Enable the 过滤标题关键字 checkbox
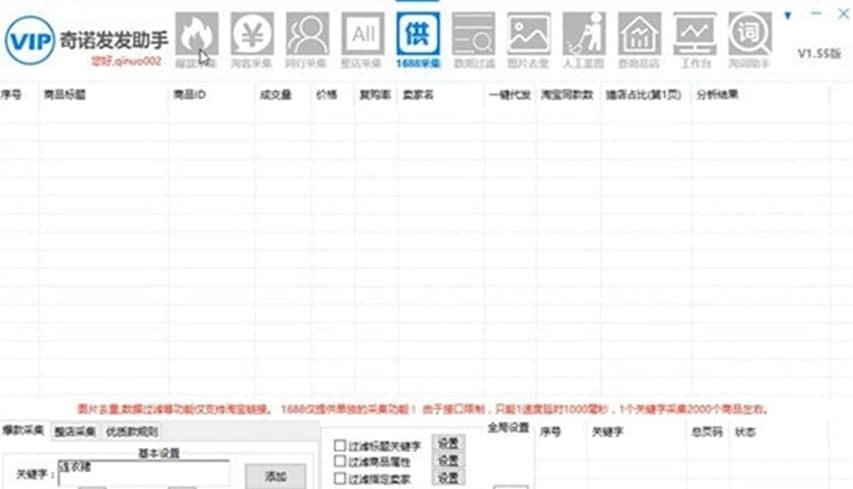 [x=340, y=445]
